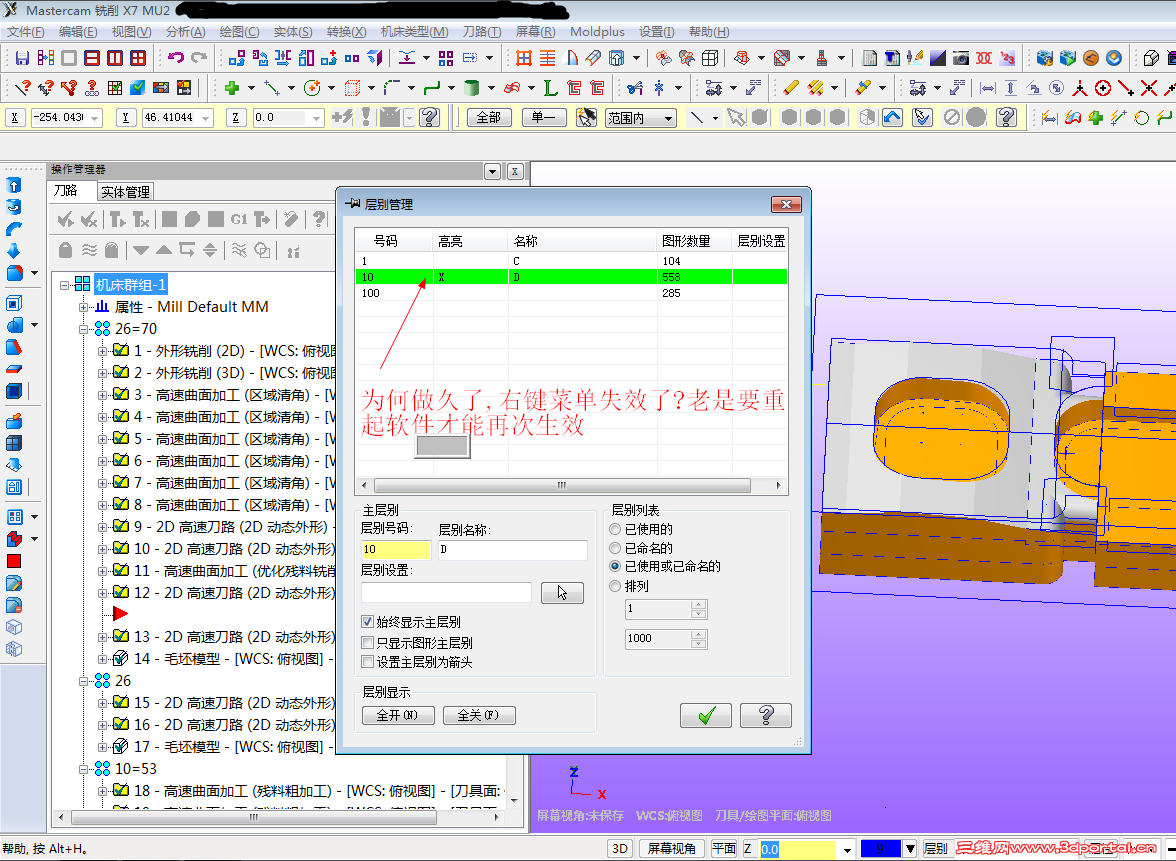The height and width of the screenshot is (861, 1176).
Task: Click the 全关(F) button
Action: [479, 716]
